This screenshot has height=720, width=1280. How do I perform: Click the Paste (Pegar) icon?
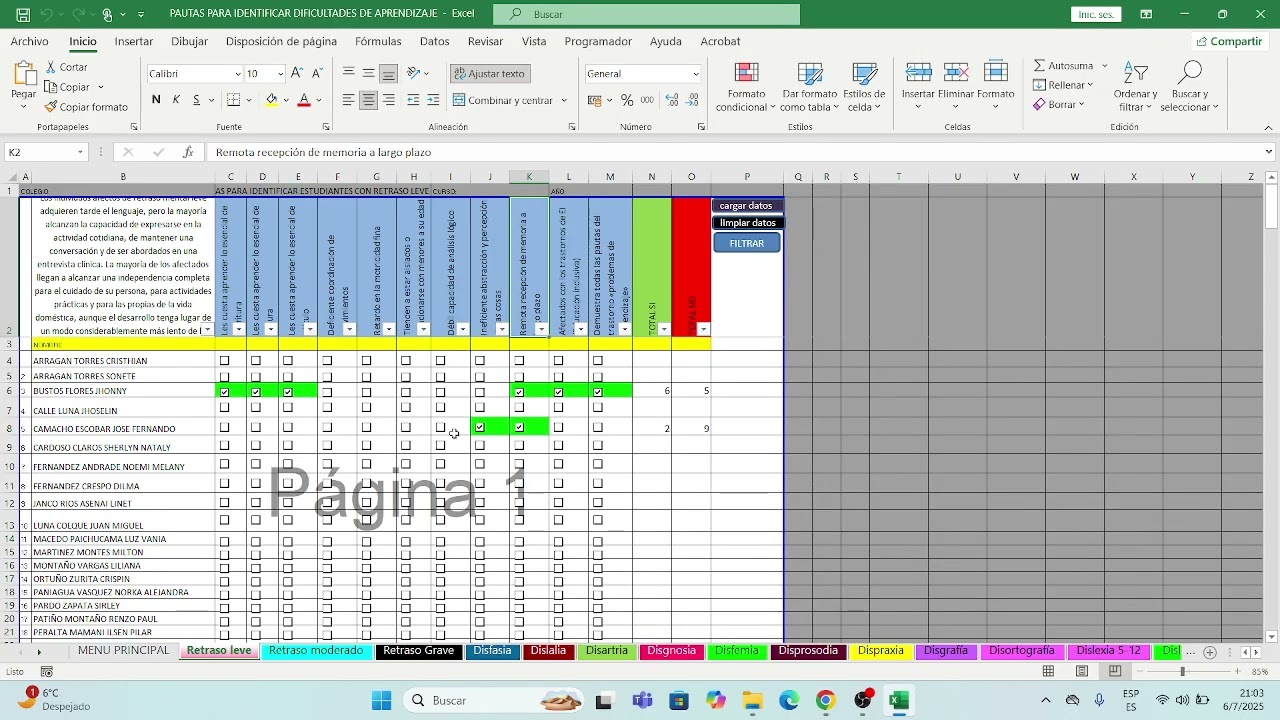(x=24, y=74)
